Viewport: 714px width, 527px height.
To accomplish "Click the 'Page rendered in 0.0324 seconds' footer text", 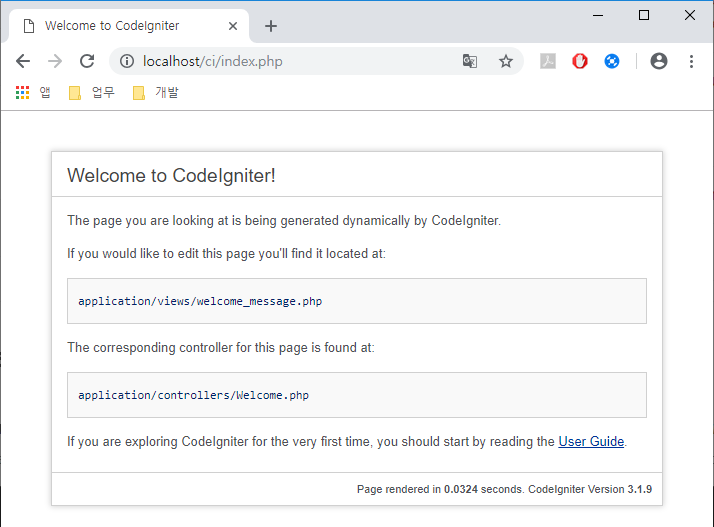I will 439,489.
